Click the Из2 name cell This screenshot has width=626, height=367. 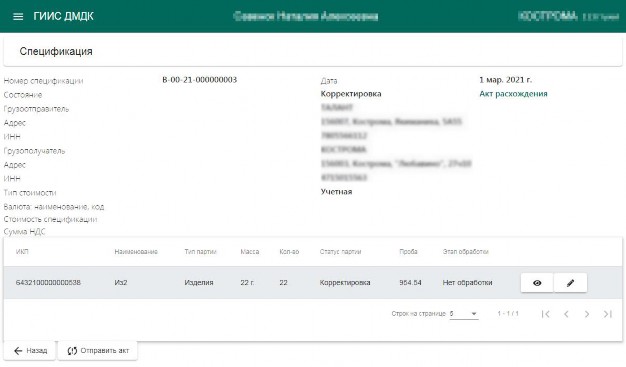point(121,283)
